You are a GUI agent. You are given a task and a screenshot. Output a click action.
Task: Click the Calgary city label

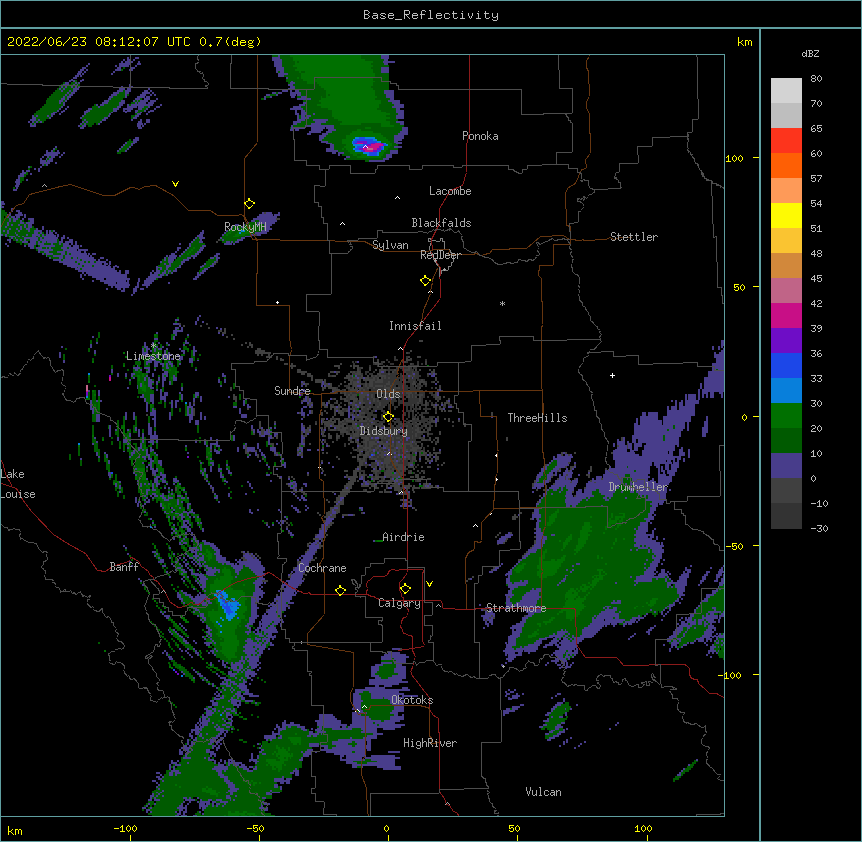tap(399, 603)
